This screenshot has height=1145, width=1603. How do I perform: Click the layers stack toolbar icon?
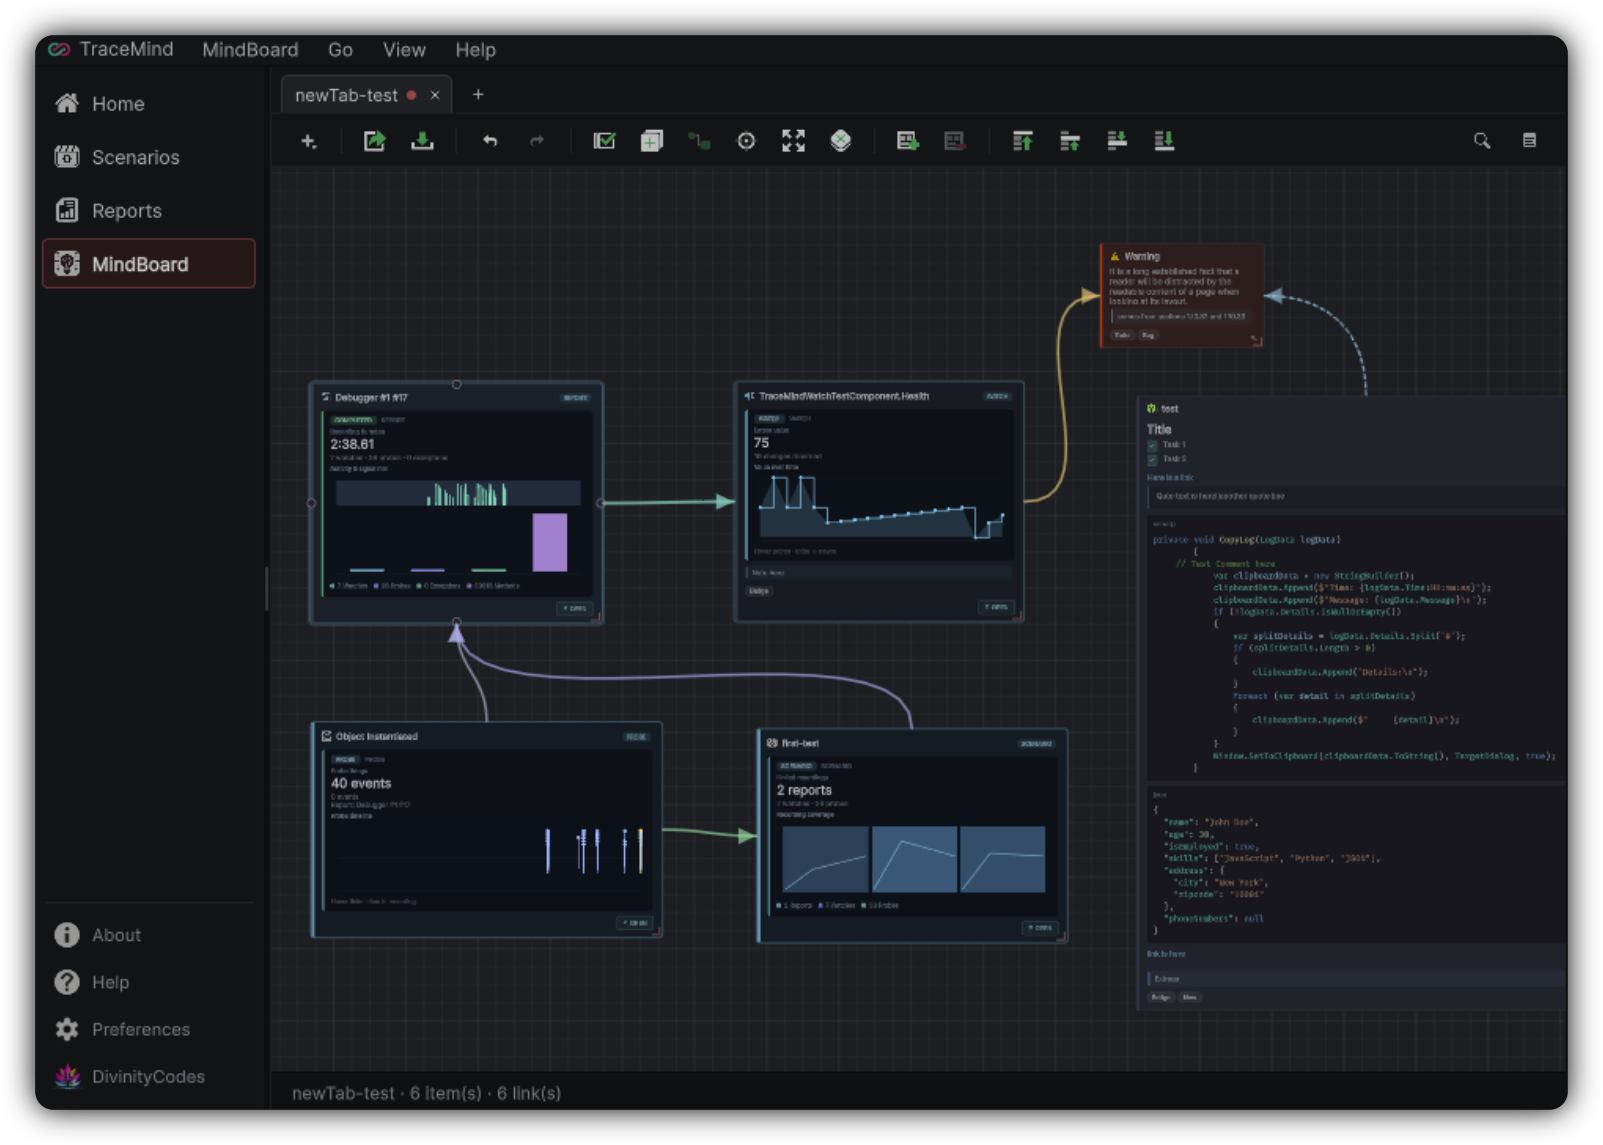point(841,141)
